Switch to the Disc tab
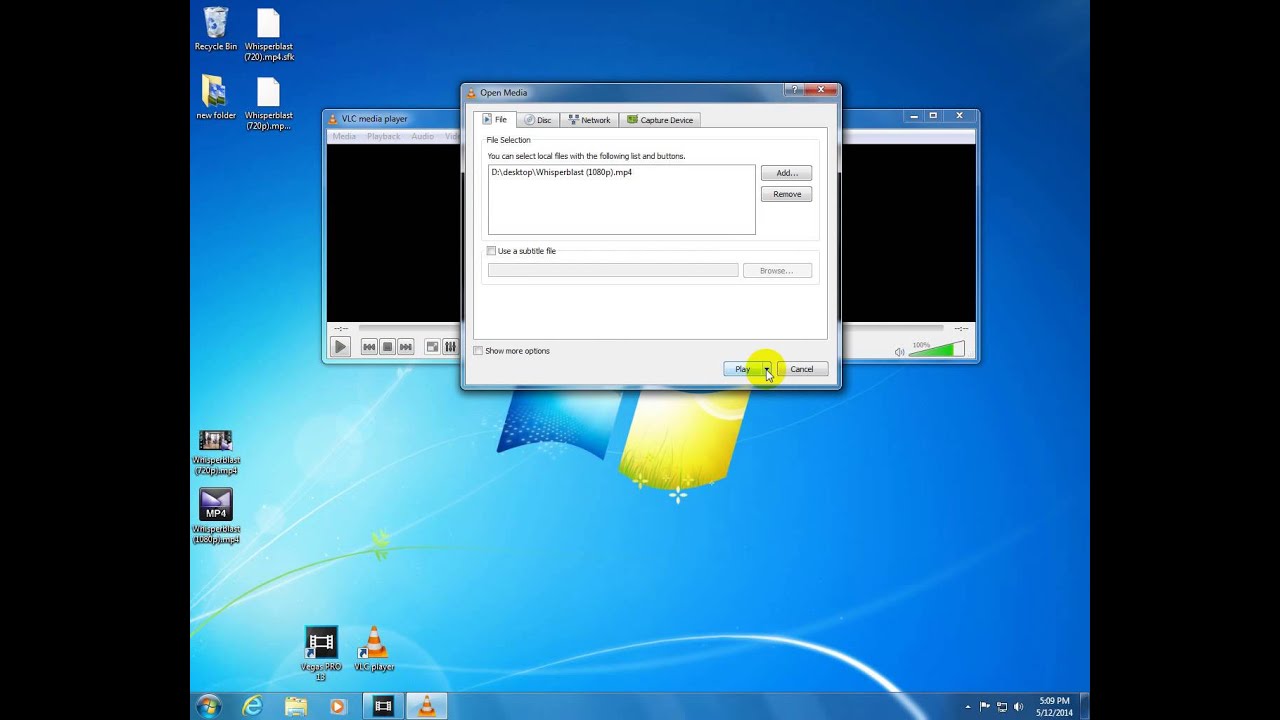Image resolution: width=1280 pixels, height=720 pixels. (x=538, y=120)
